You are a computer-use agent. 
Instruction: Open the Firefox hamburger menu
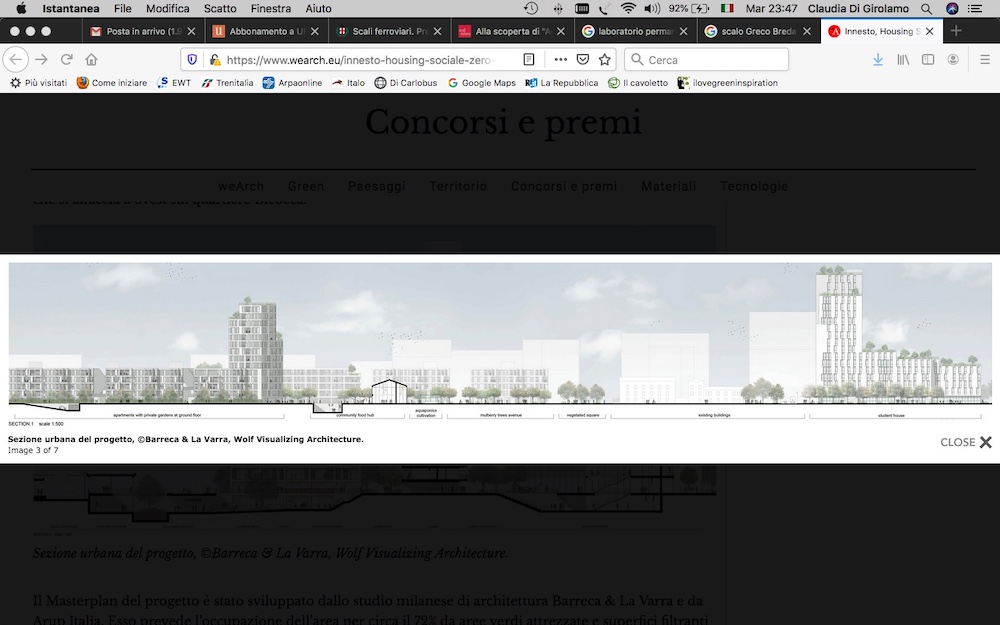coord(985,59)
